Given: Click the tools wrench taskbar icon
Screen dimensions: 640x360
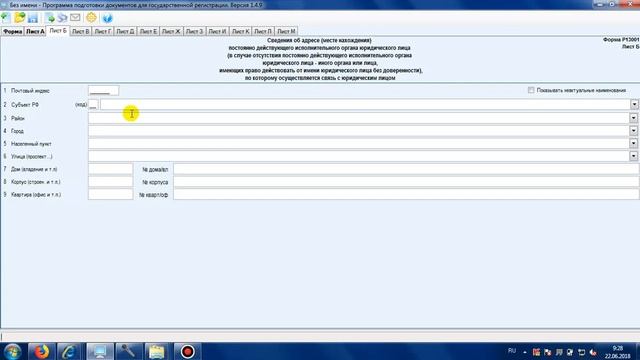Looking at the screenshot, I should 129,351.
